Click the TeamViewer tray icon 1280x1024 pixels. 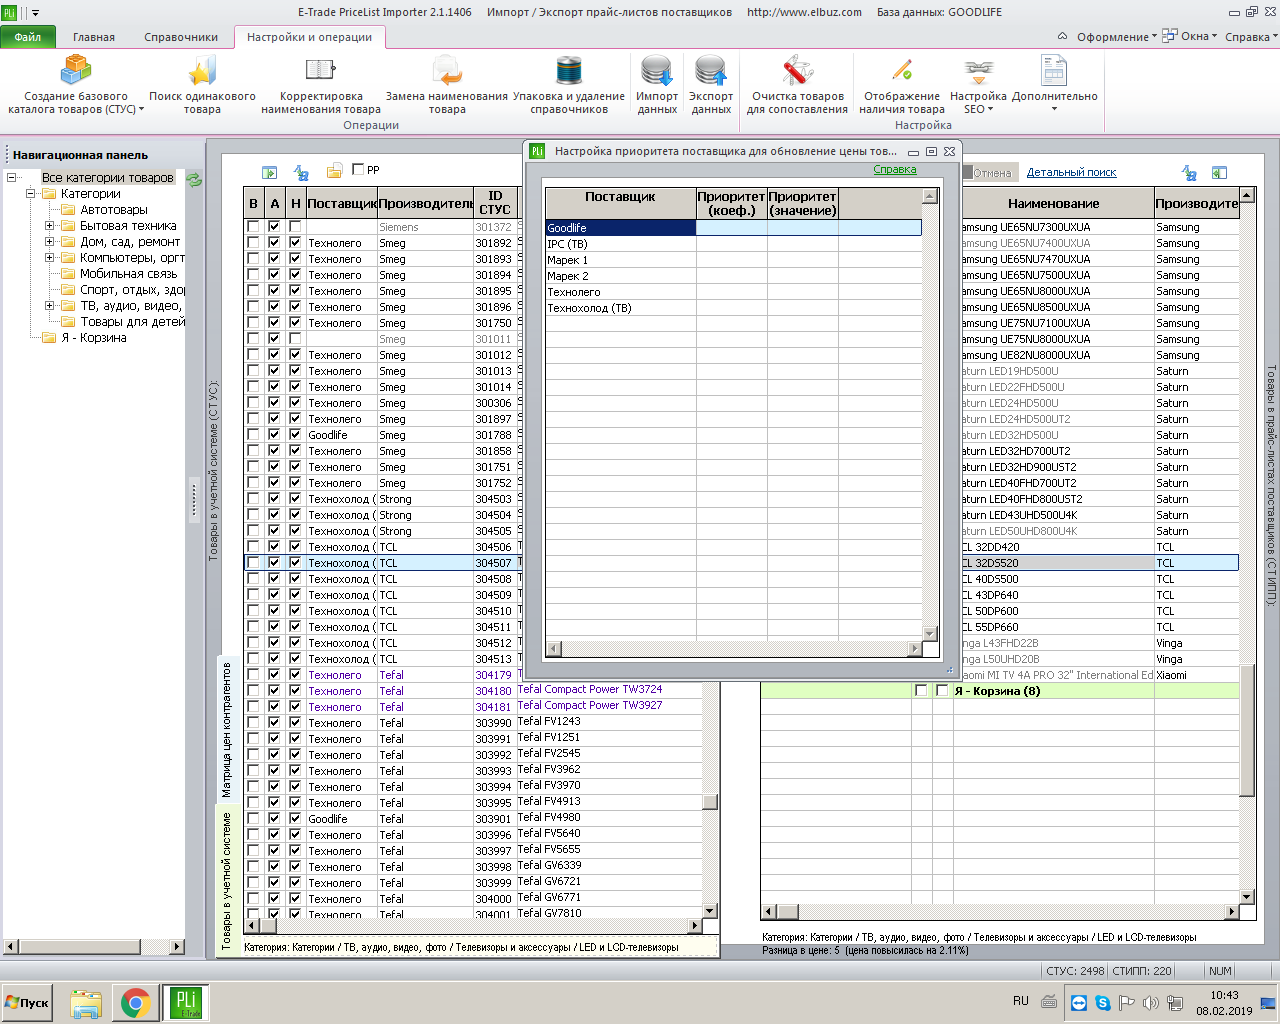1079,1003
